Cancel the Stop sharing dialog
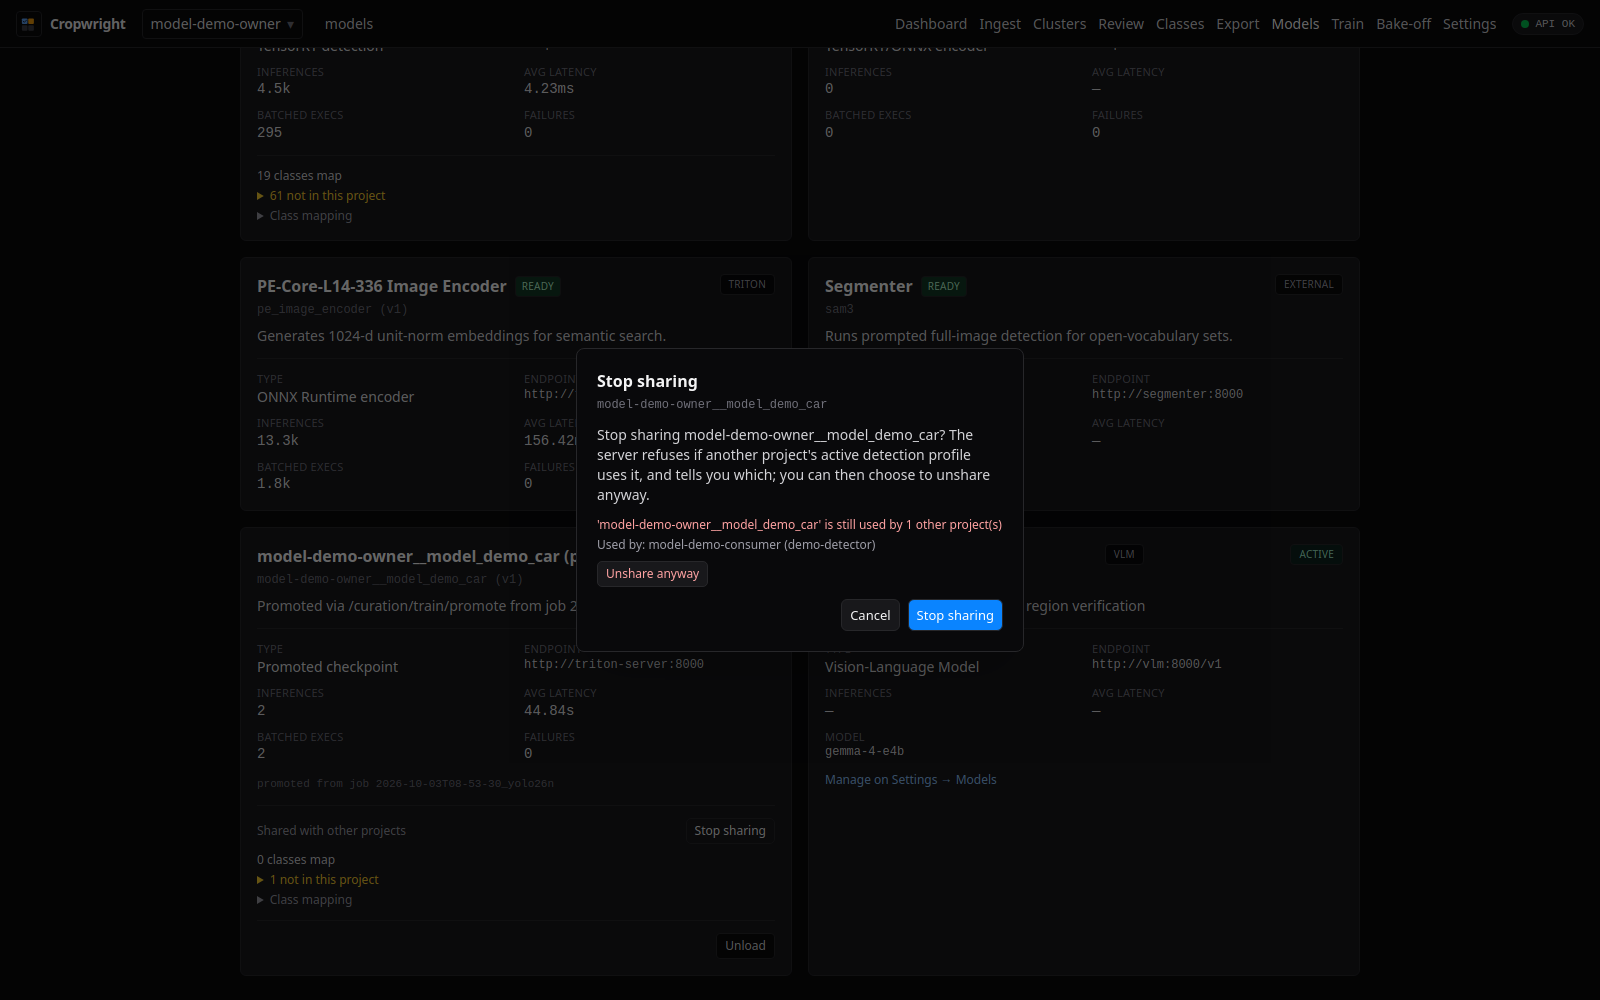This screenshot has height=1000, width=1600. (870, 615)
